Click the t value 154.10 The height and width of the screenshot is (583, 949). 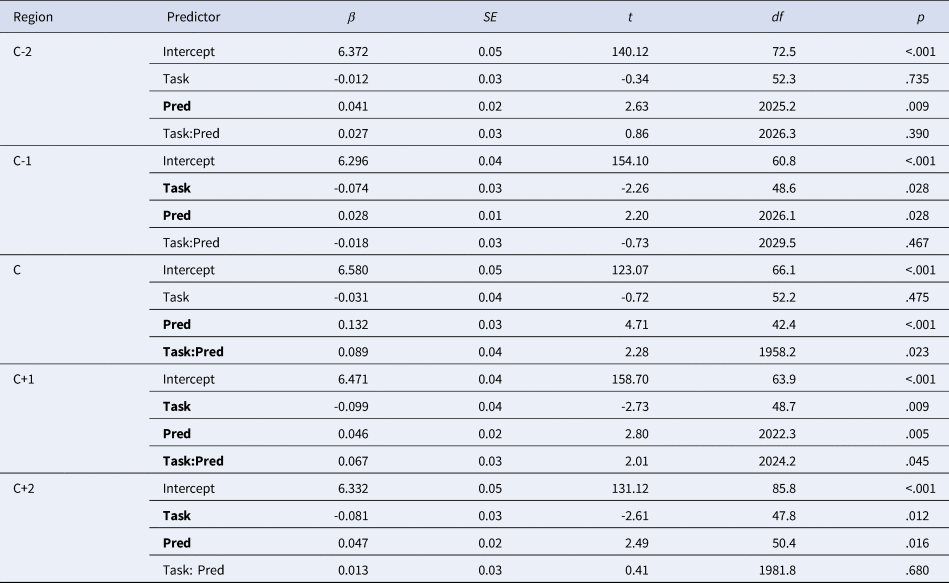635,160
